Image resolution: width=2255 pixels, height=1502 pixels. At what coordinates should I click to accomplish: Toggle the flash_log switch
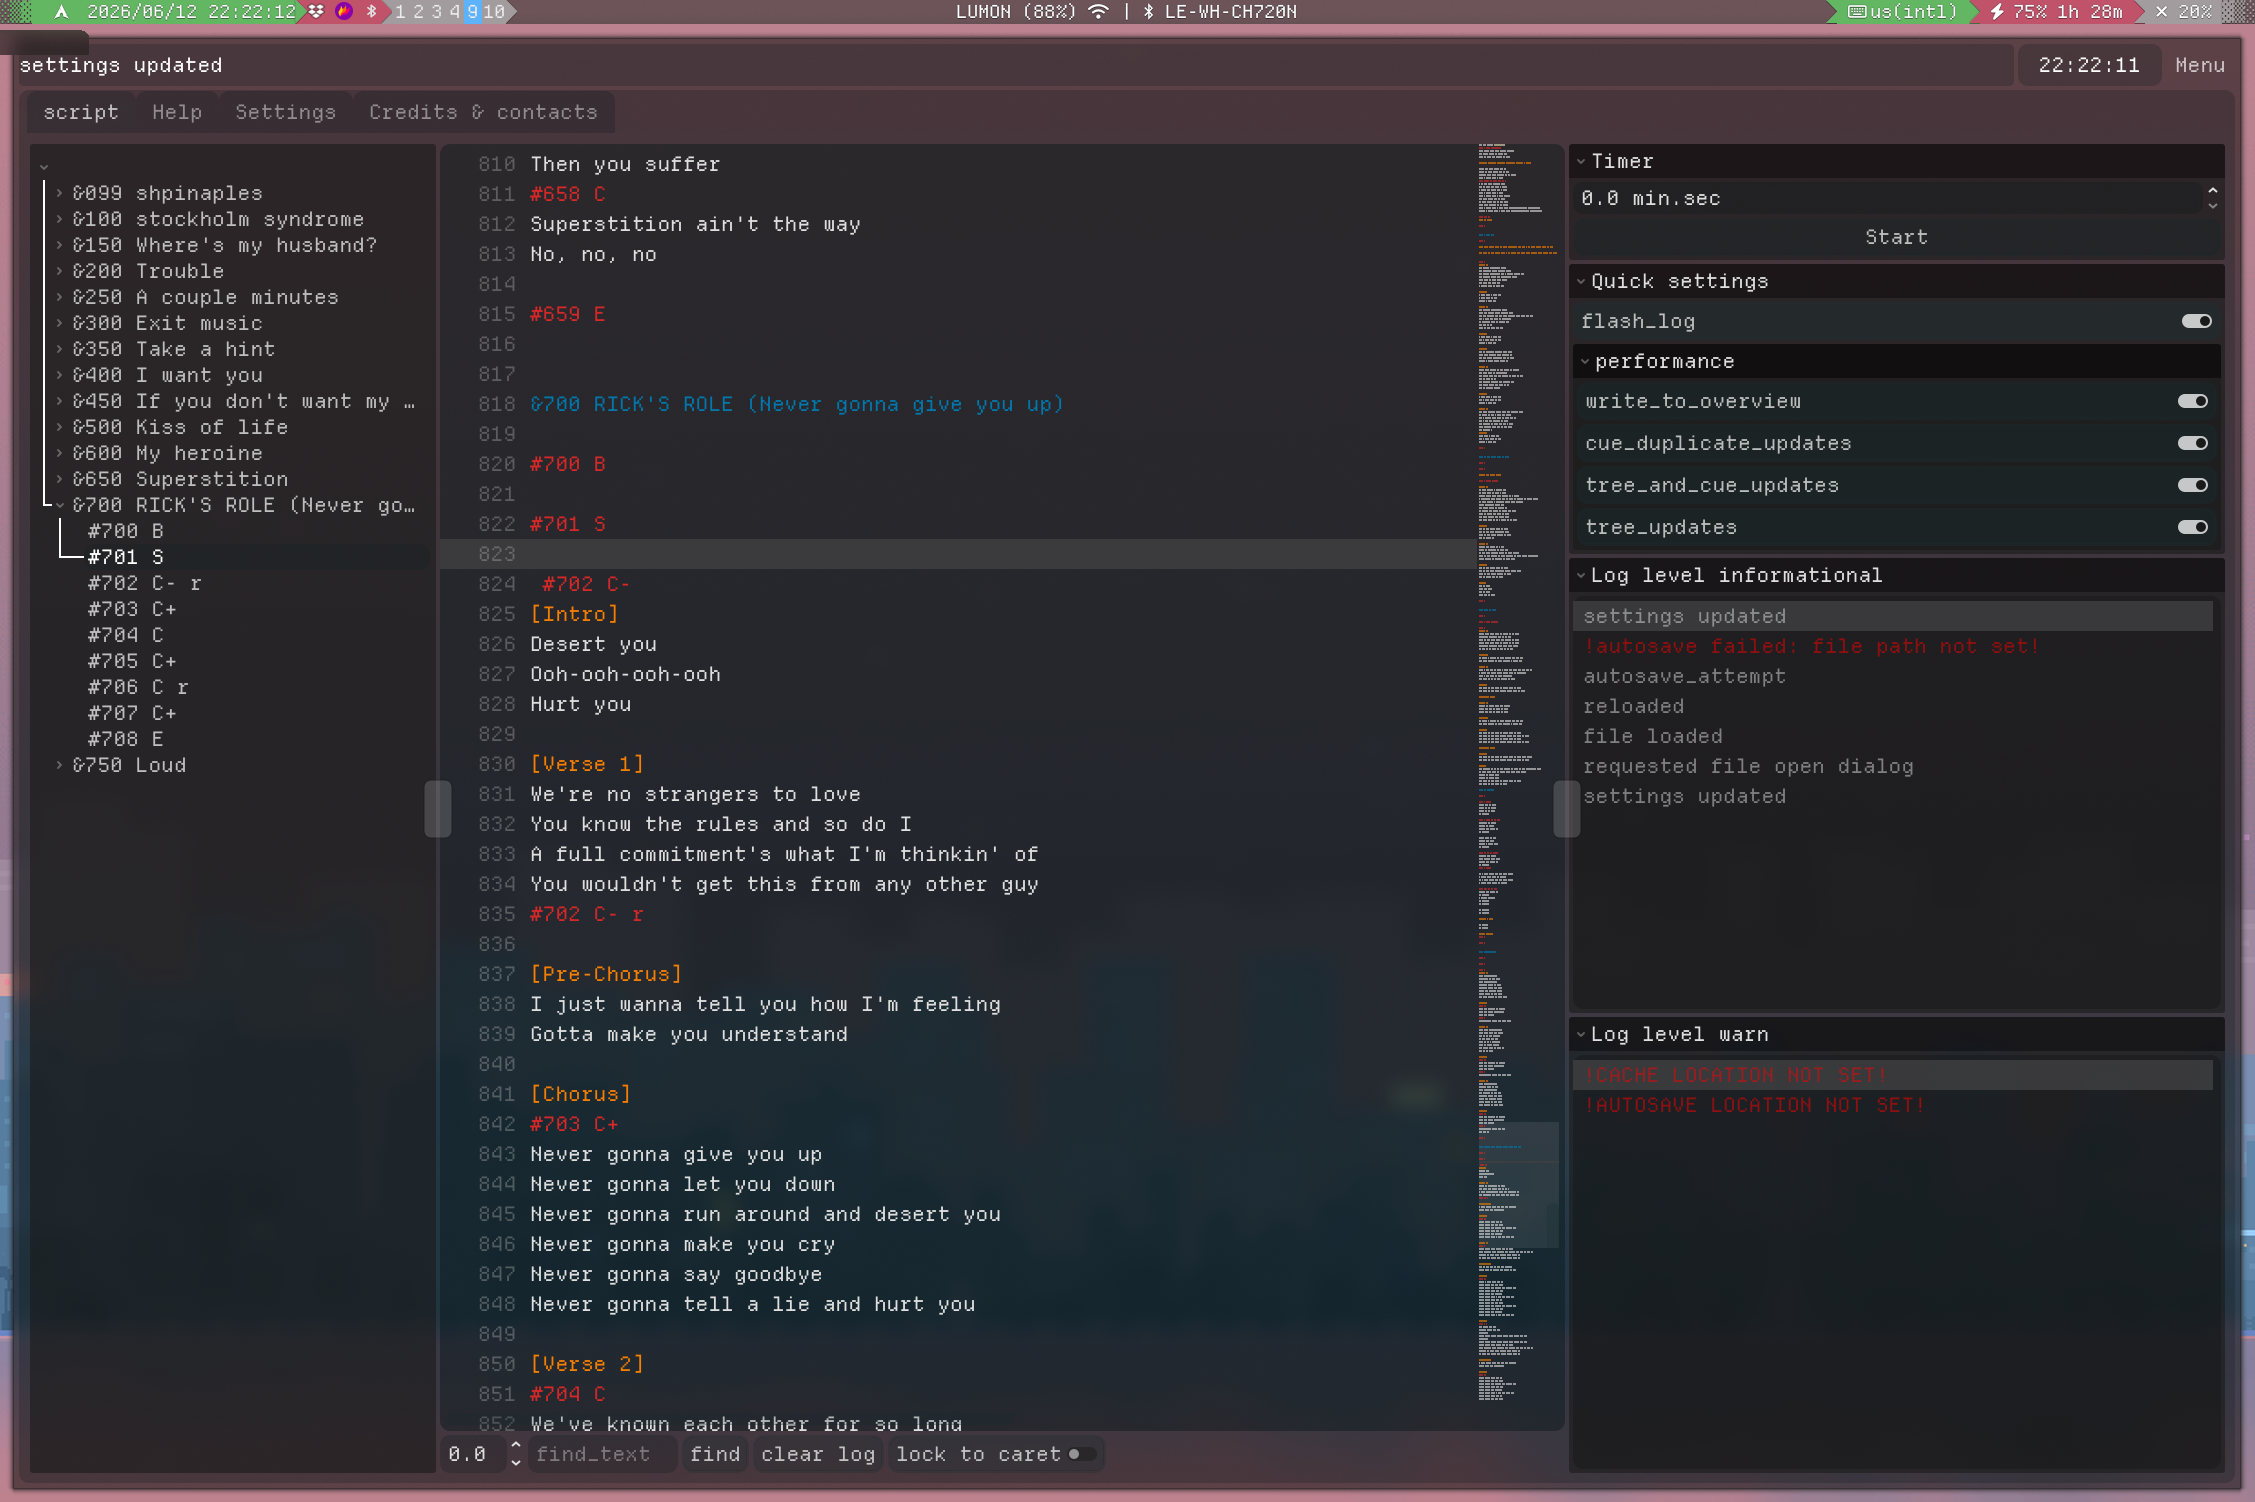pyautogui.click(x=2196, y=321)
